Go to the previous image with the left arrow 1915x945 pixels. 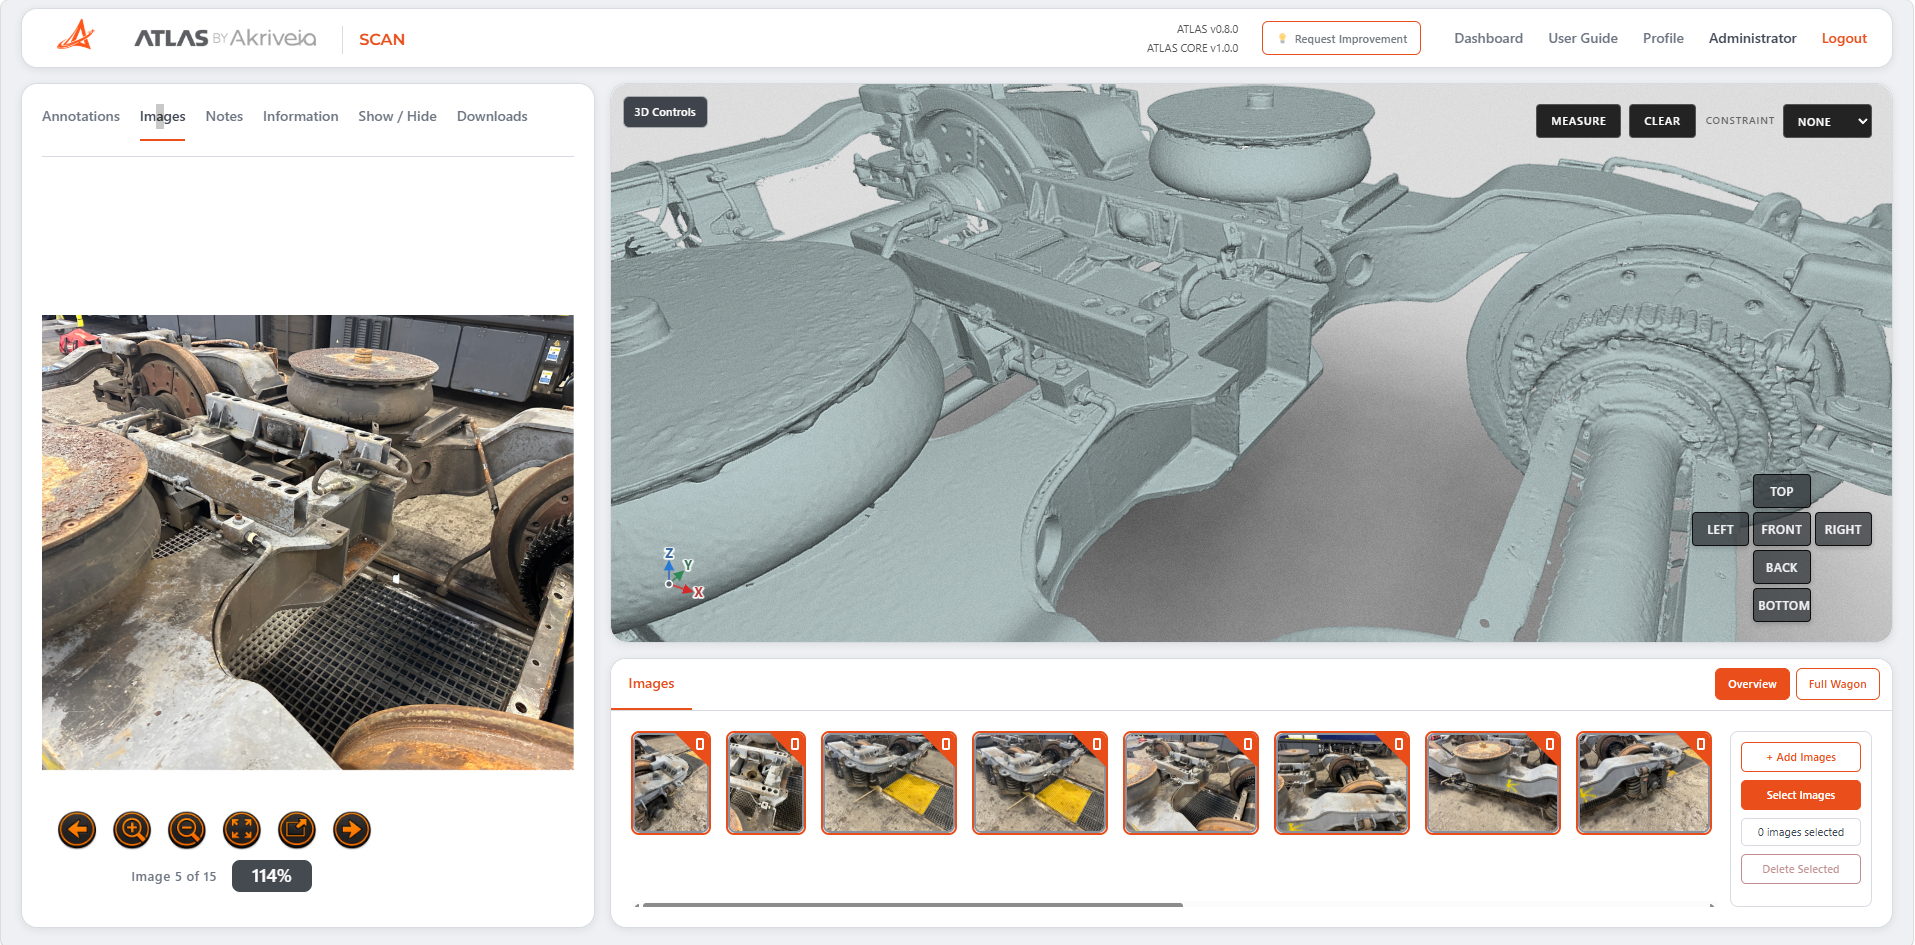click(77, 829)
